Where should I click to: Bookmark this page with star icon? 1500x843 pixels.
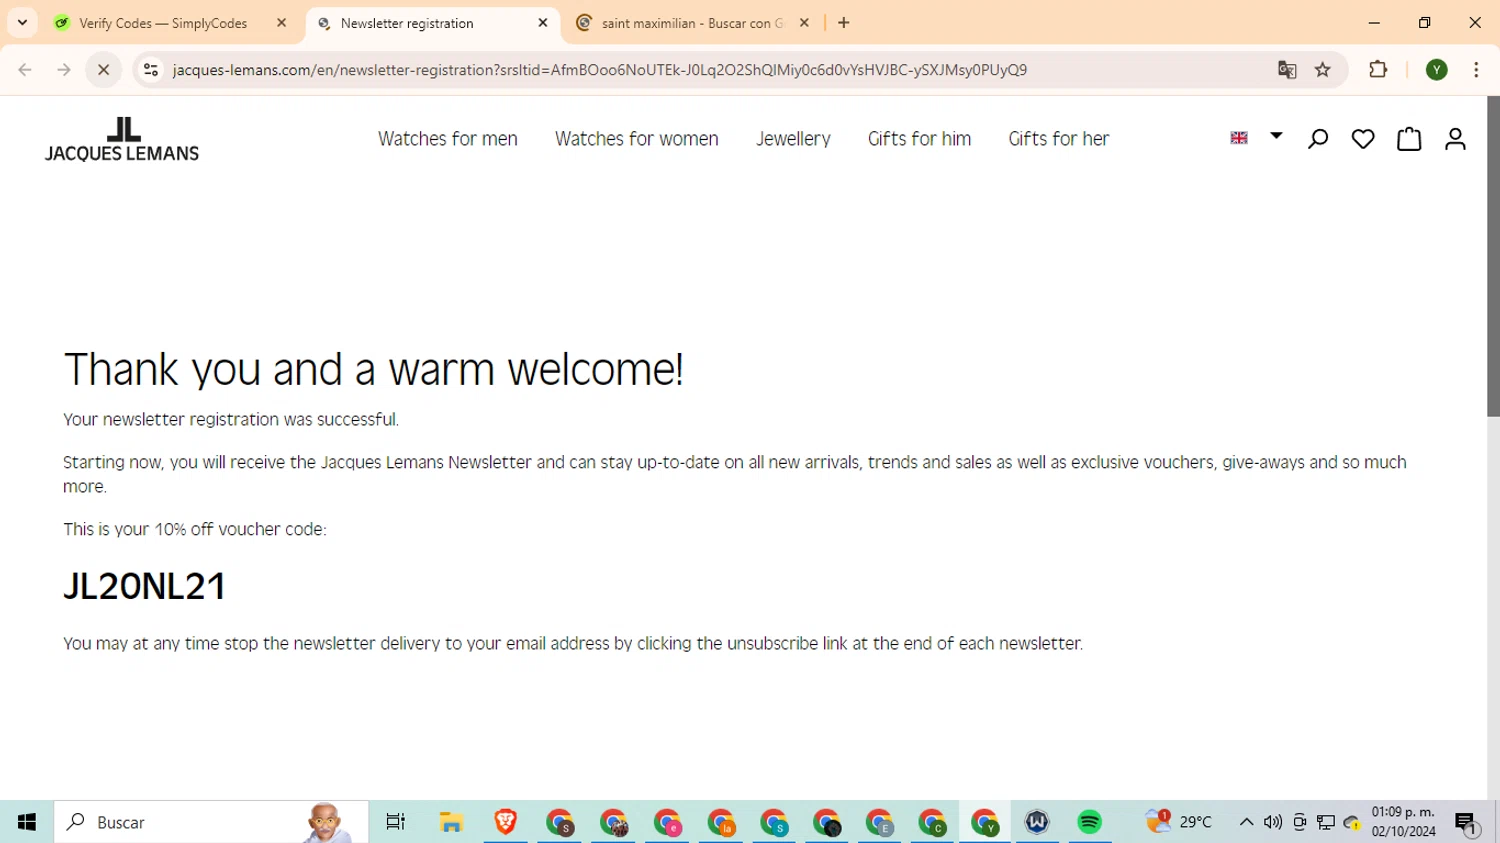(1323, 70)
